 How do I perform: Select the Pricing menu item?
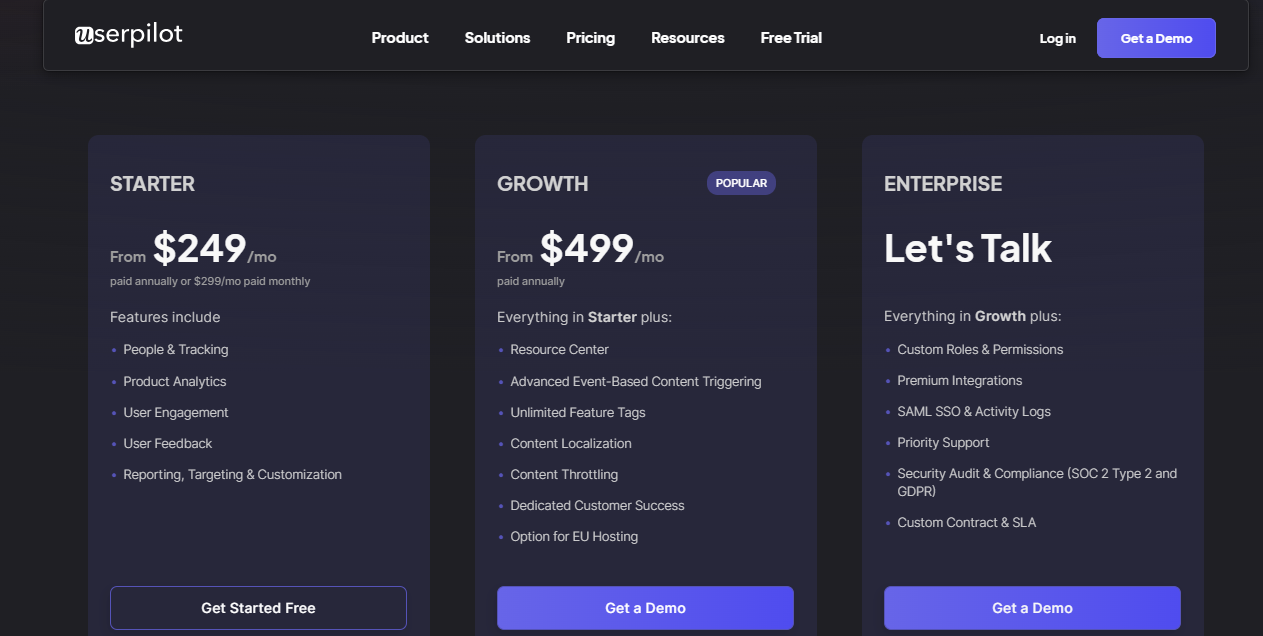(x=590, y=38)
